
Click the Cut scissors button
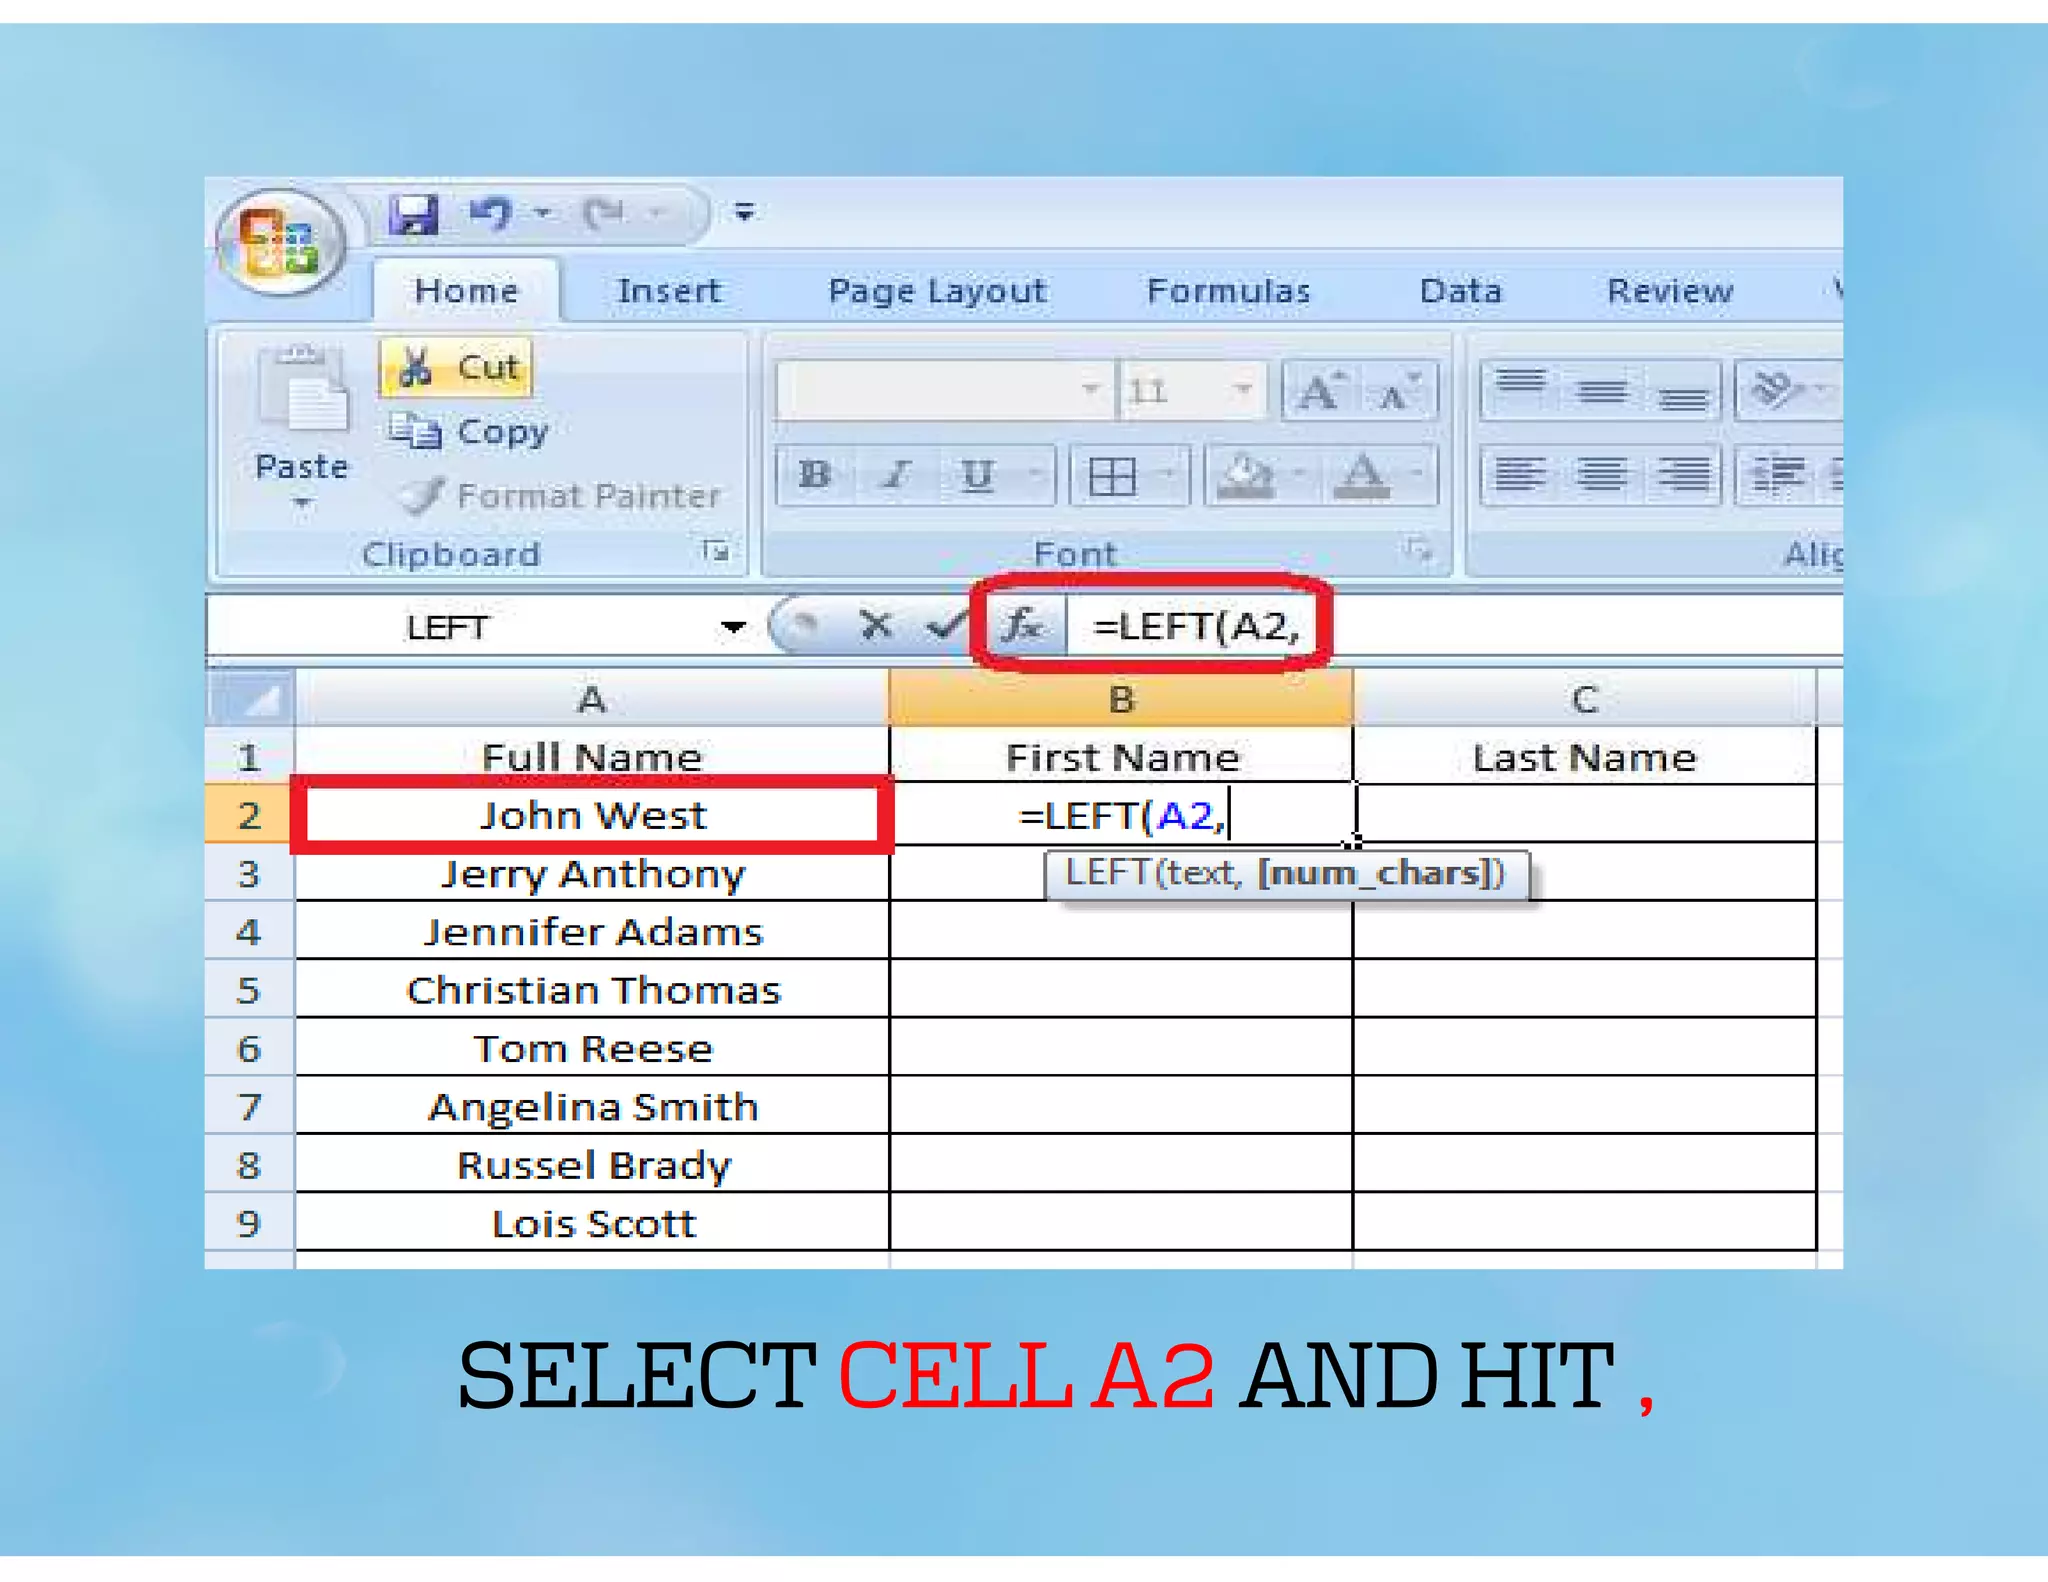click(x=456, y=367)
